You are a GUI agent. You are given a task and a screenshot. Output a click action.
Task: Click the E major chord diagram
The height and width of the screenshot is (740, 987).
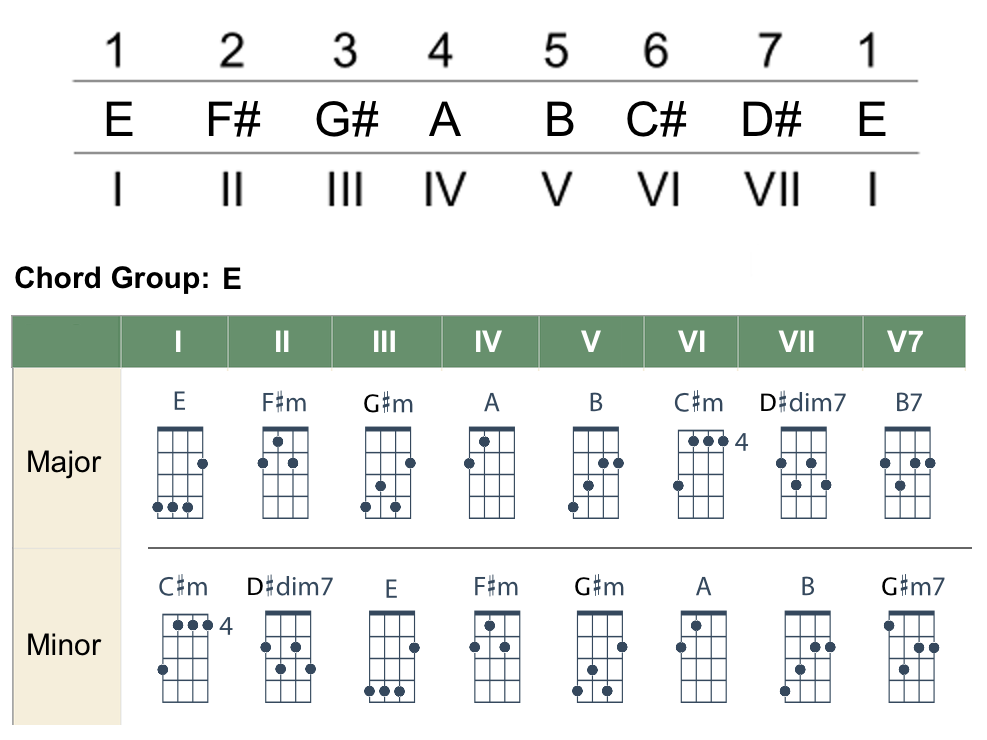[x=180, y=472]
